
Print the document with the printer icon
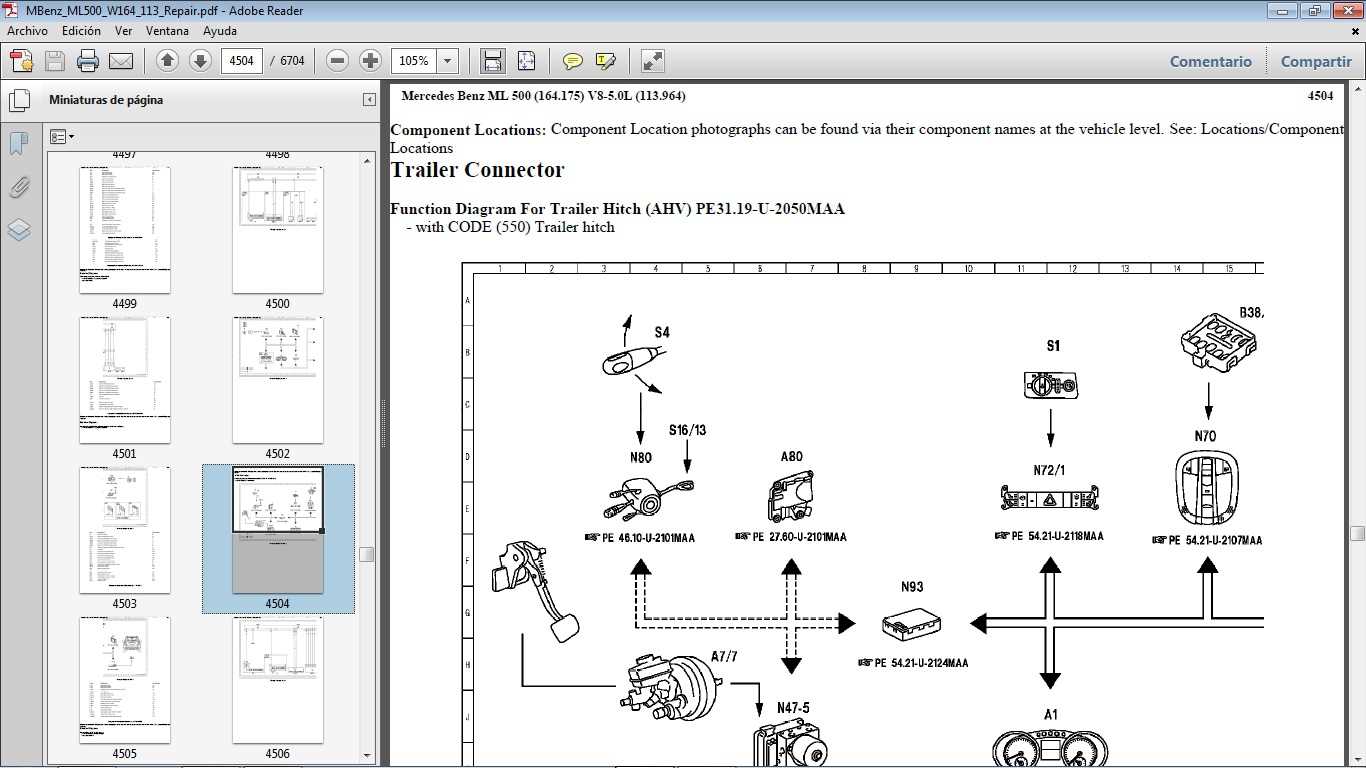click(x=88, y=61)
